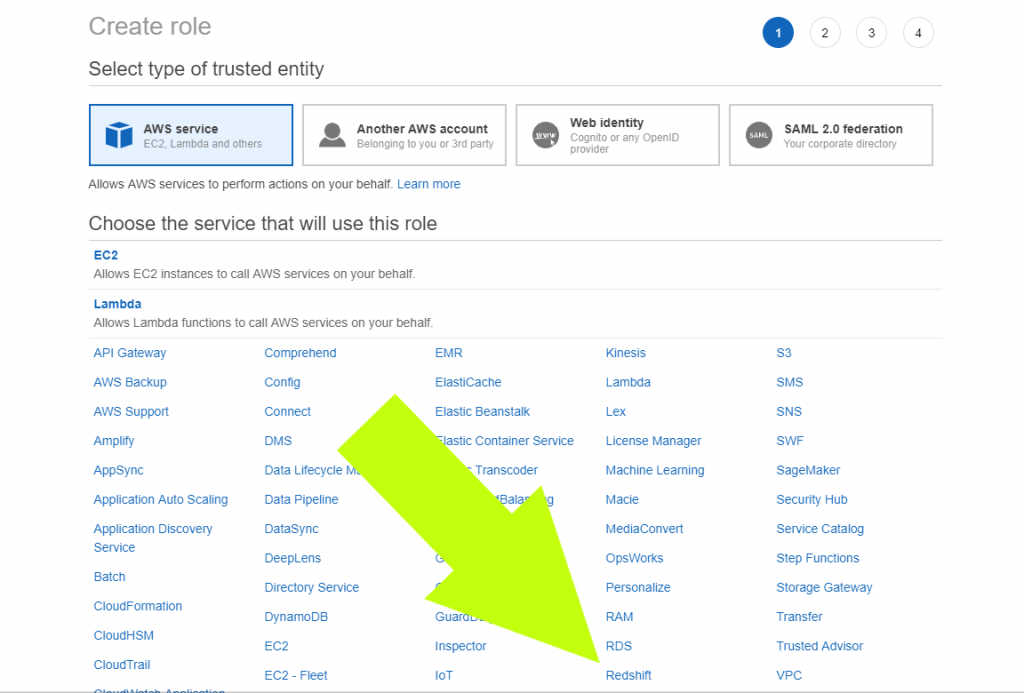The height and width of the screenshot is (693, 1024).
Task: Choose Batch service
Action: click(x=110, y=577)
